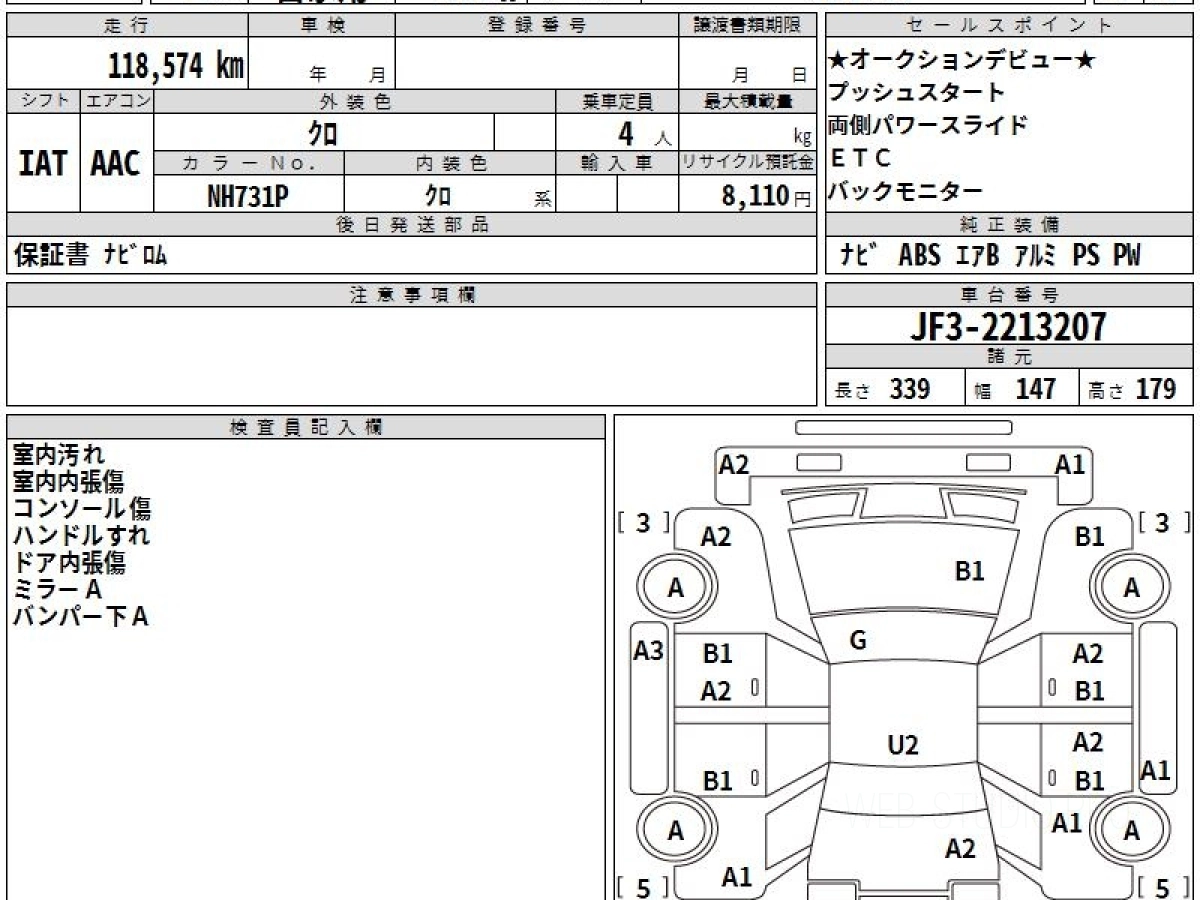Select the 後日発送部品 header
The height and width of the screenshot is (900, 1200).
coord(411,224)
